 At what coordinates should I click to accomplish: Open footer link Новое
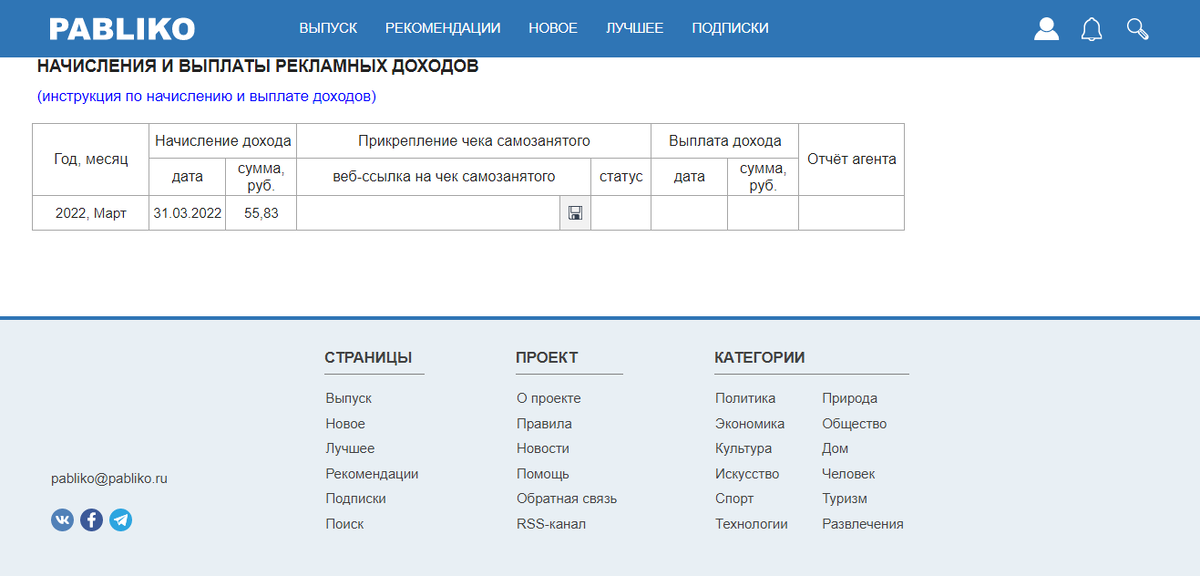345,424
